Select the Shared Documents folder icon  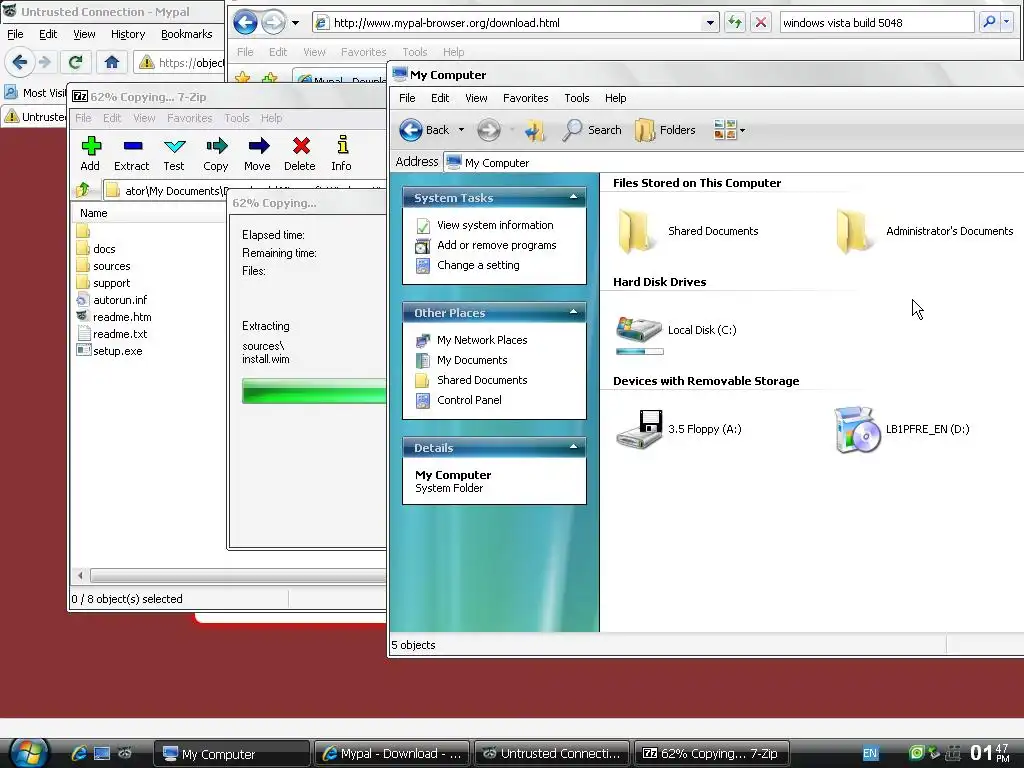coord(637,231)
